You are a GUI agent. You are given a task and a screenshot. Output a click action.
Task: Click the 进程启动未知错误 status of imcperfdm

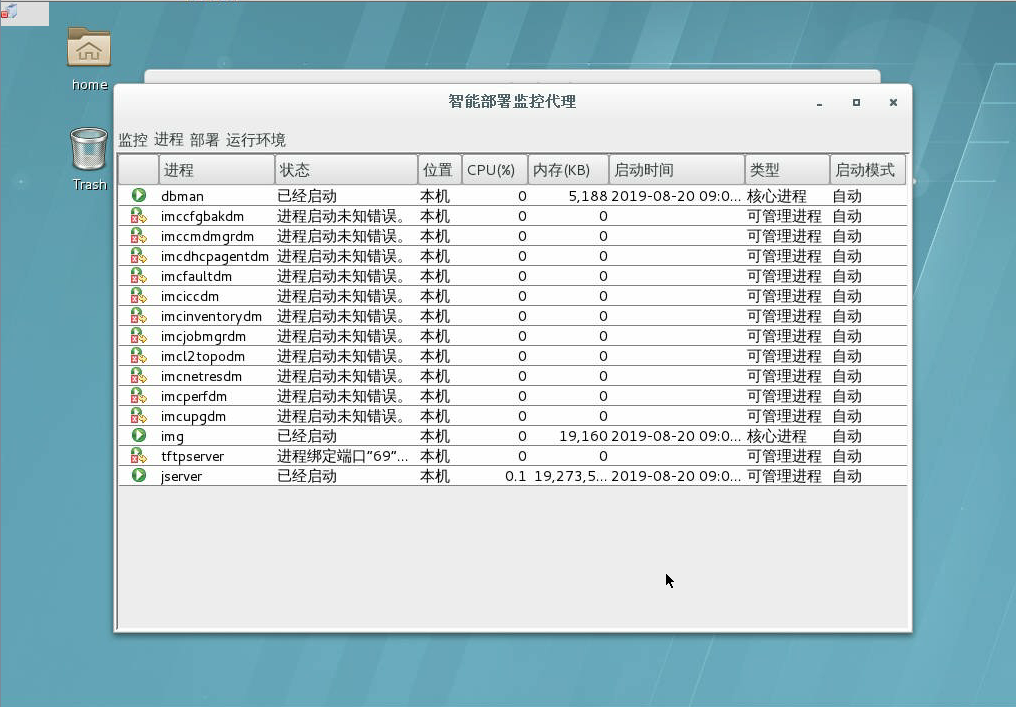(341, 396)
